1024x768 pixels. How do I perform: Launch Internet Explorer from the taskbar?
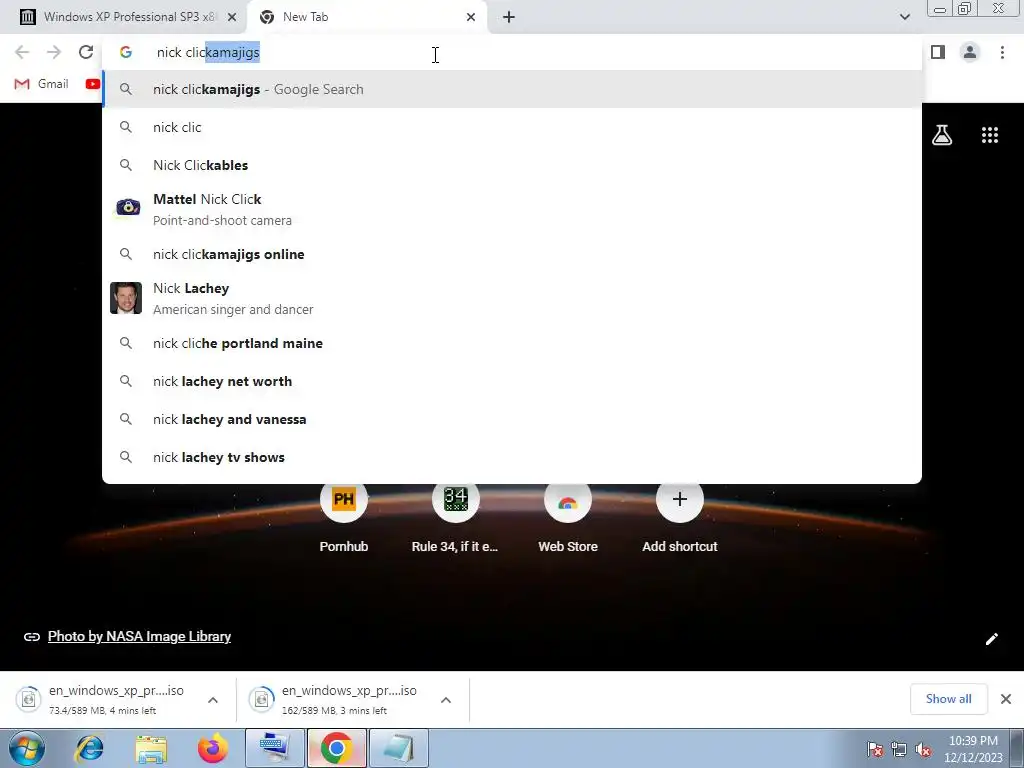(89, 748)
